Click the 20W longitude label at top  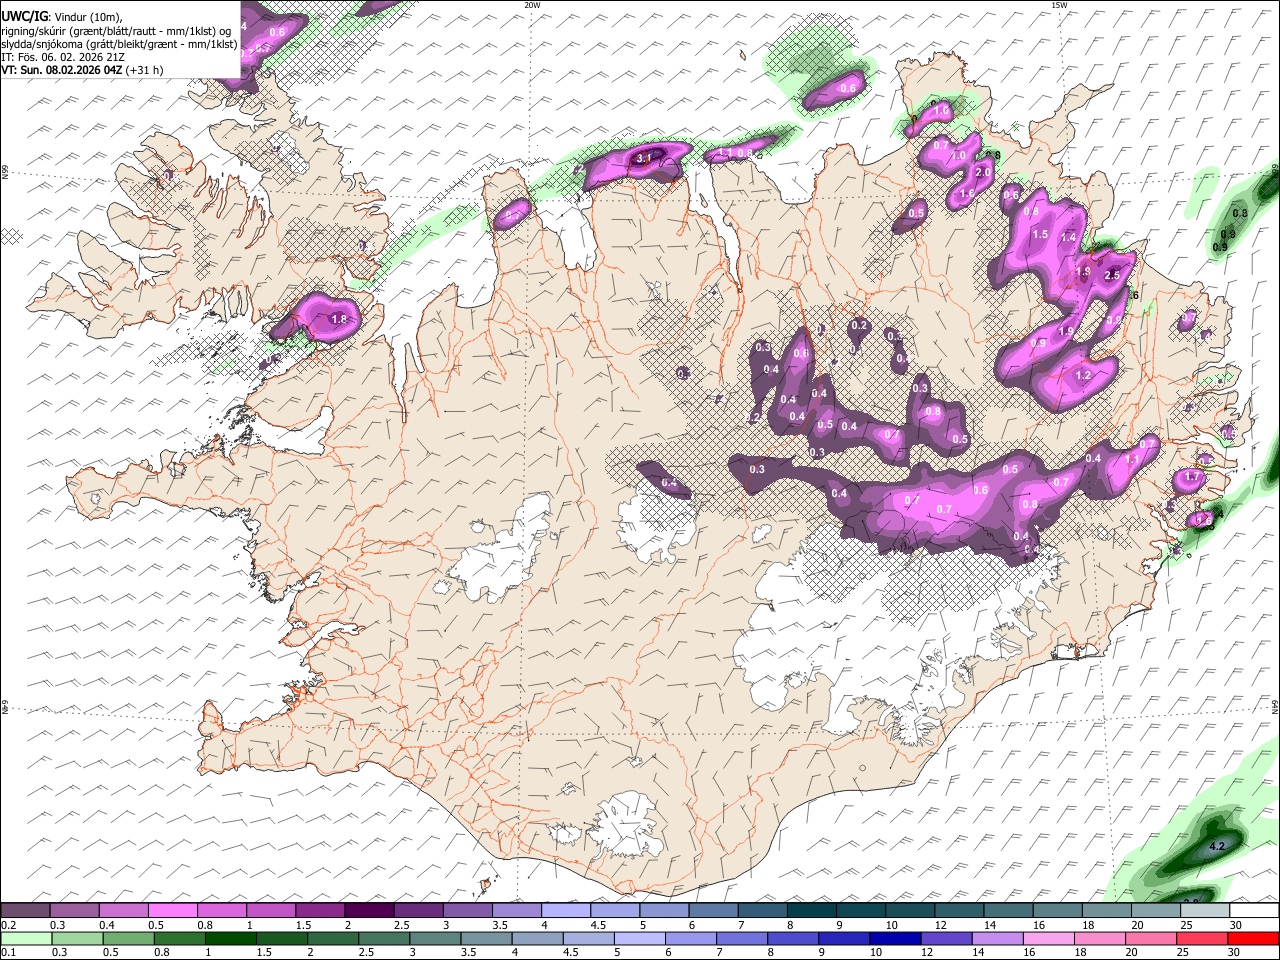click(532, 5)
